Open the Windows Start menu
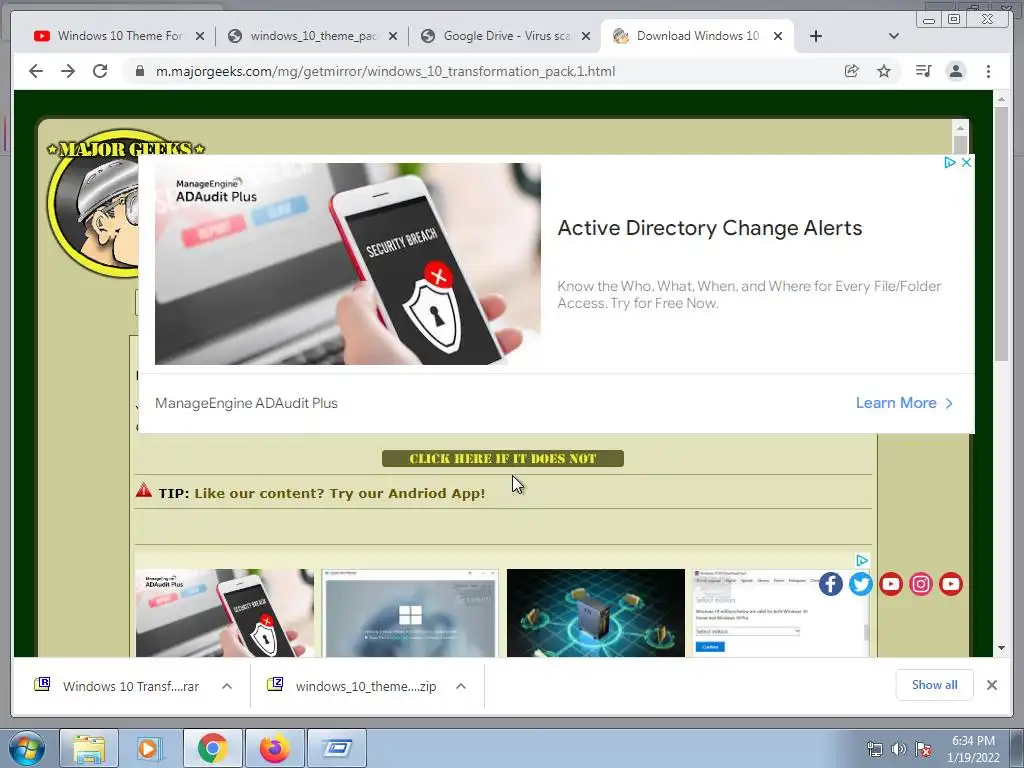This screenshot has width=1024, height=768. [x=26, y=748]
